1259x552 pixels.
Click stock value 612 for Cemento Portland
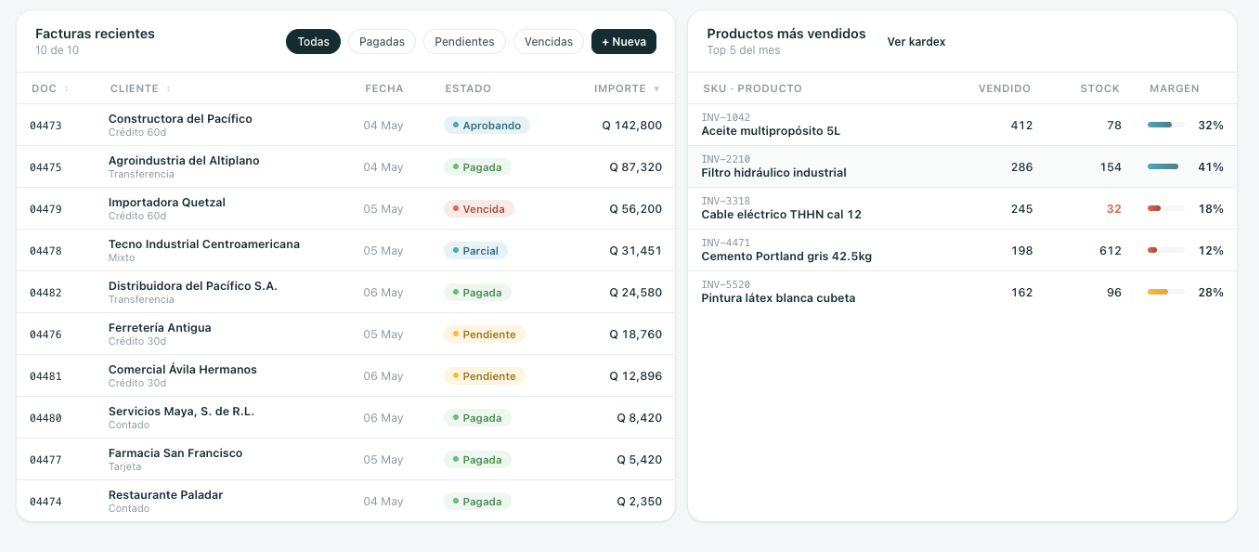[1110, 251]
